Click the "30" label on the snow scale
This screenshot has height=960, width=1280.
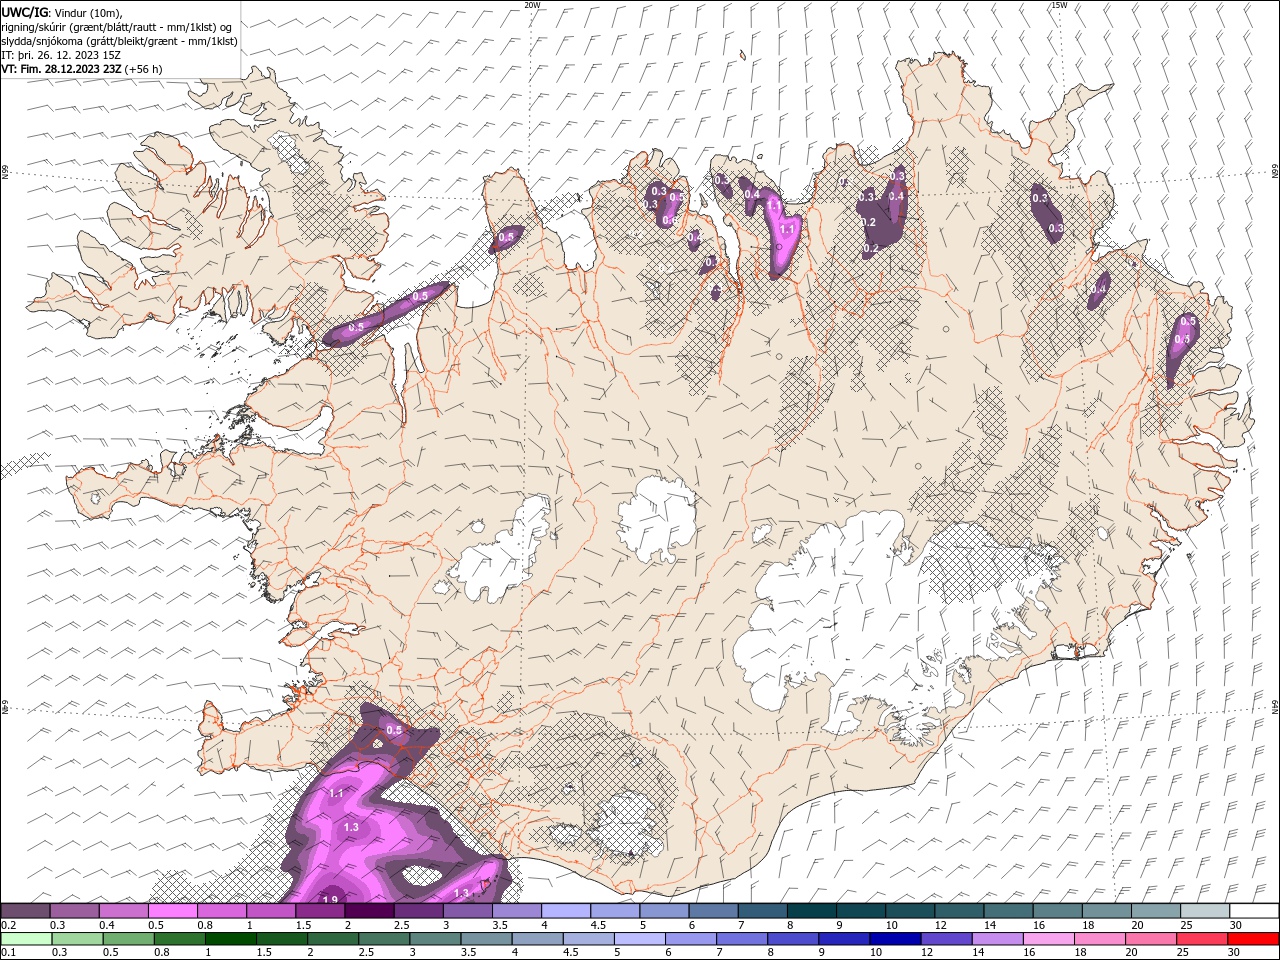[1236, 925]
